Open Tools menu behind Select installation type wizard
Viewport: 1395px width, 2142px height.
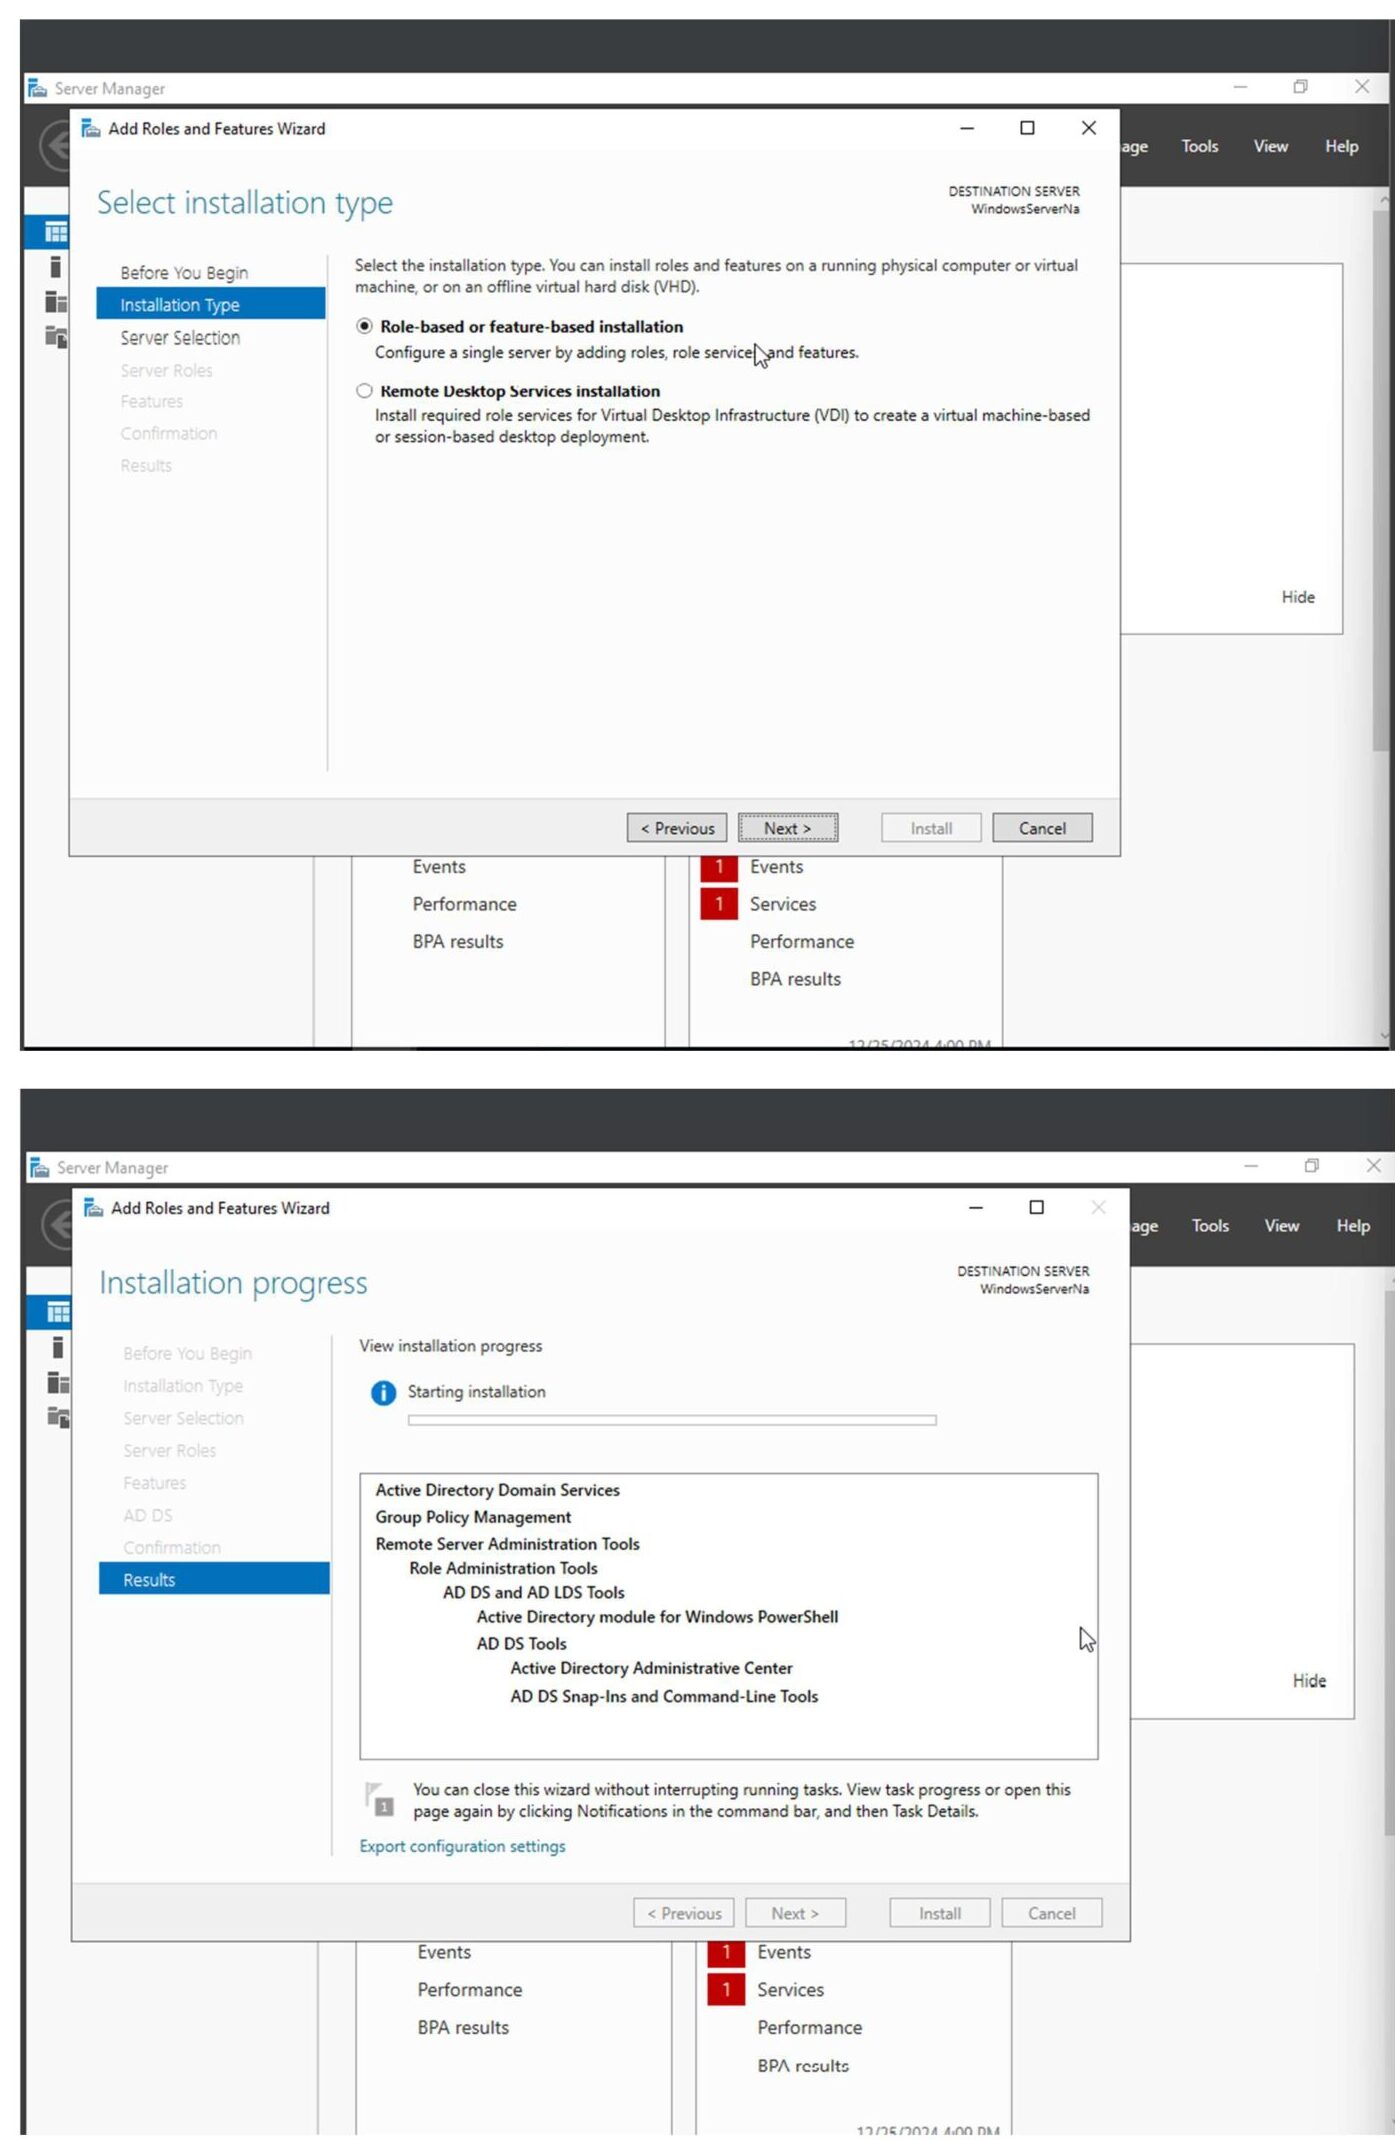tap(1199, 146)
